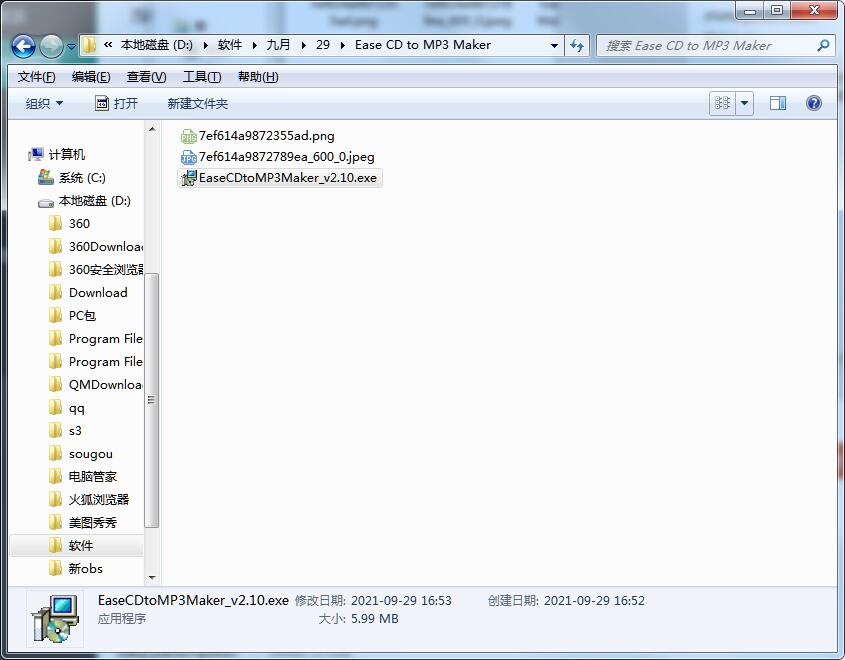Click the refresh button beside address bar

[x=577, y=46]
